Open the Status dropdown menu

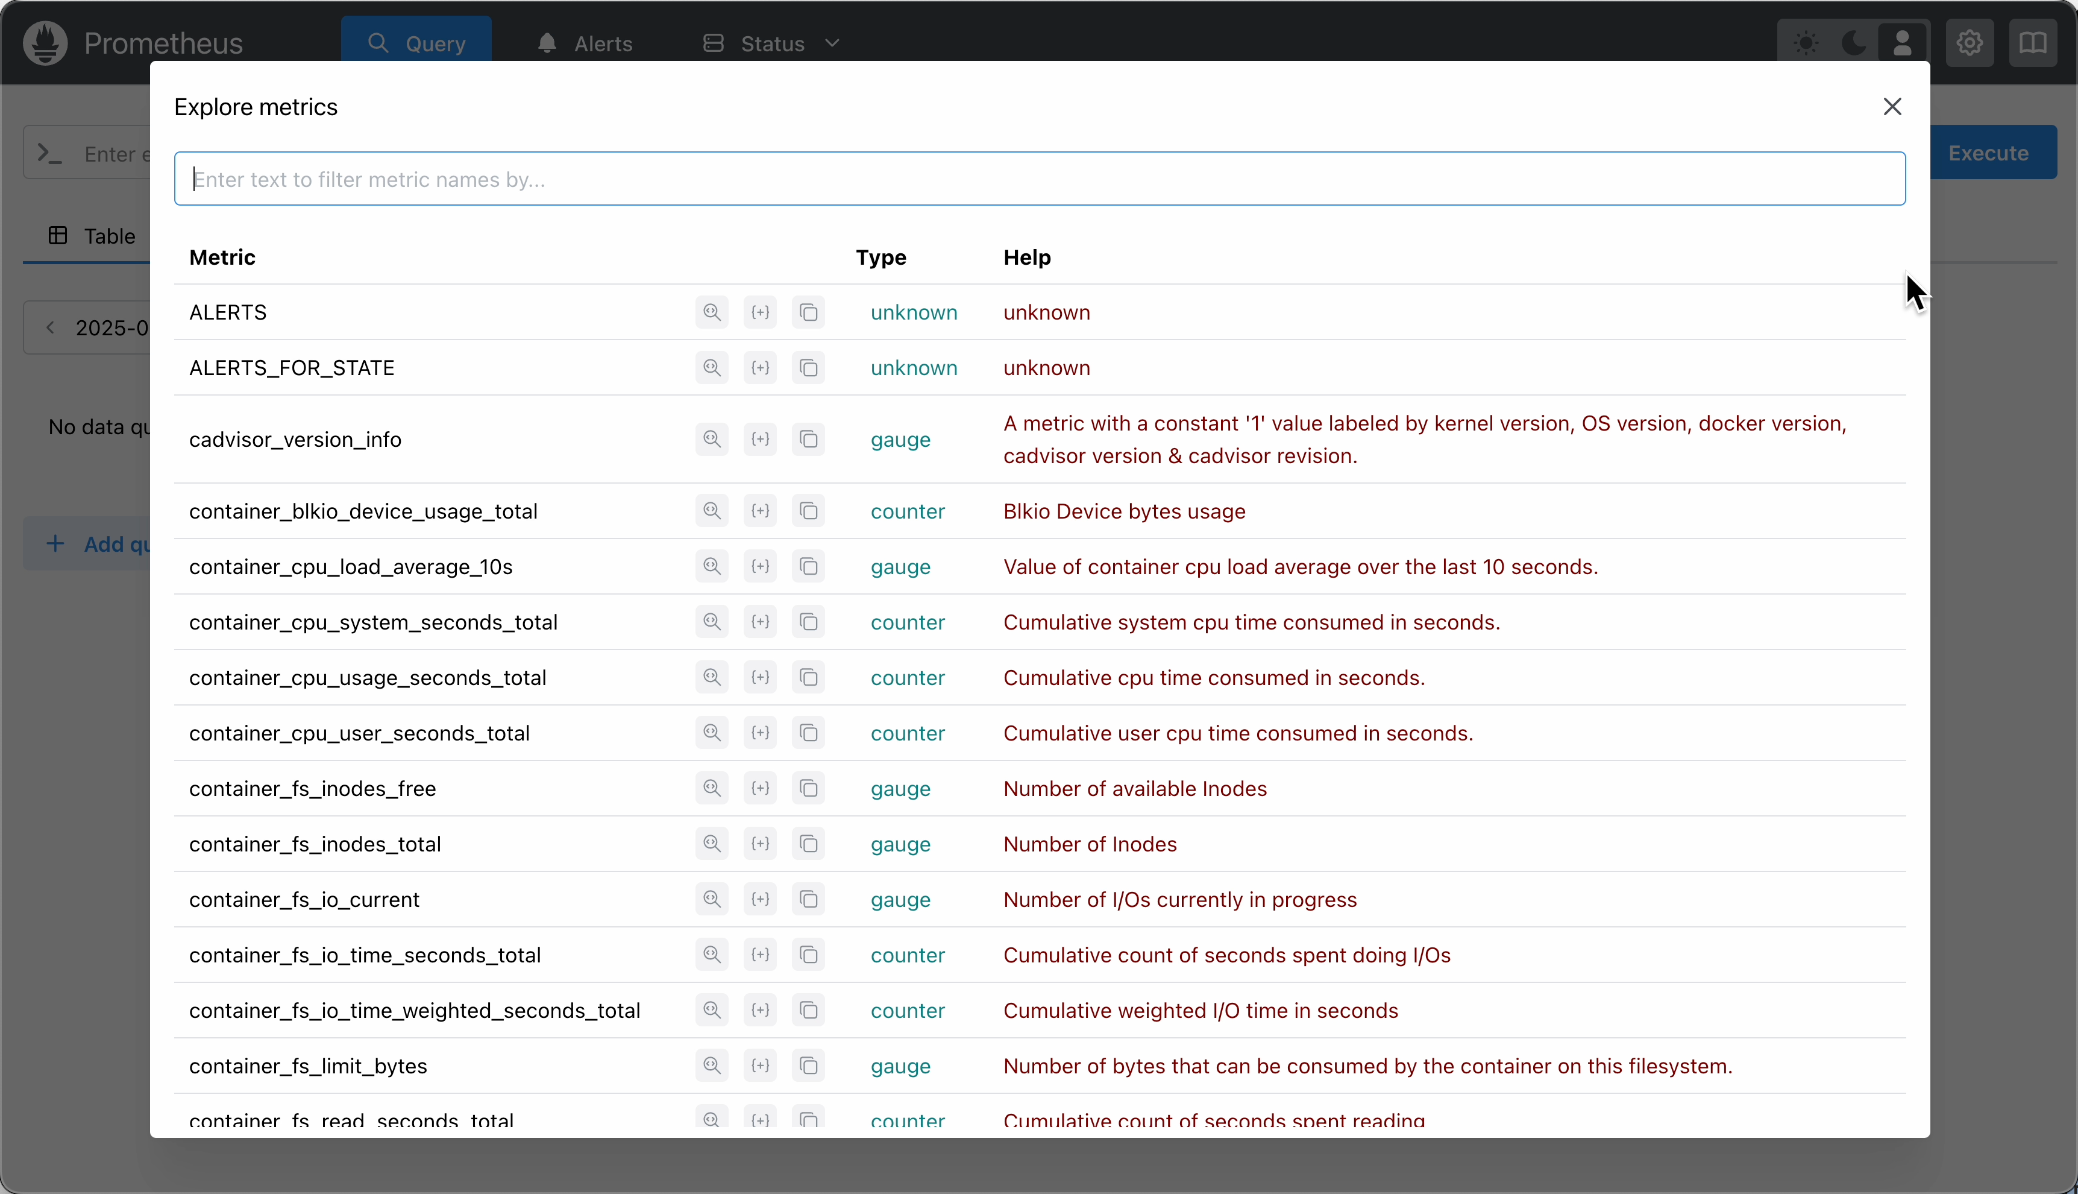tap(771, 43)
